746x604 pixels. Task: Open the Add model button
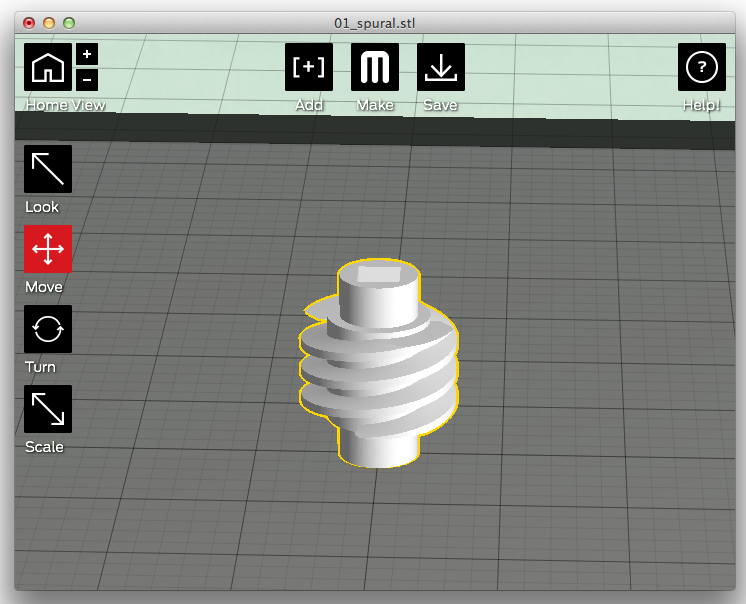tap(309, 67)
